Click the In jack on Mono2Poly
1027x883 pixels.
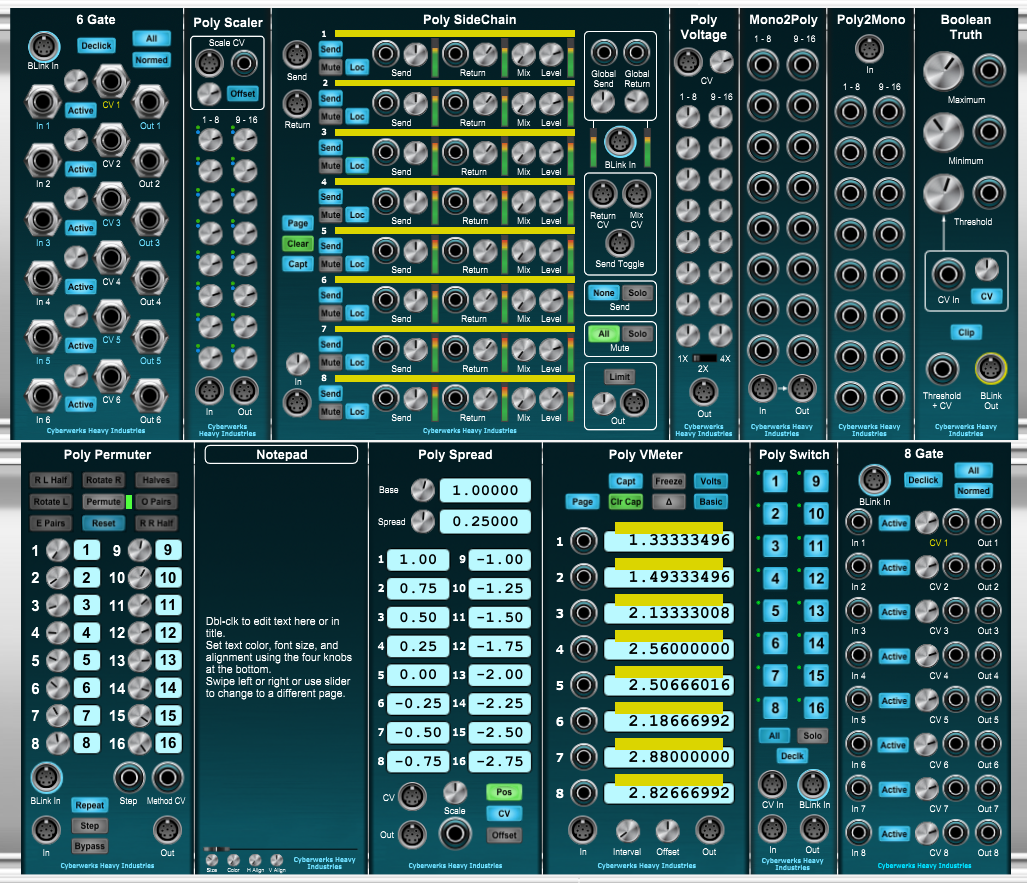[762, 388]
